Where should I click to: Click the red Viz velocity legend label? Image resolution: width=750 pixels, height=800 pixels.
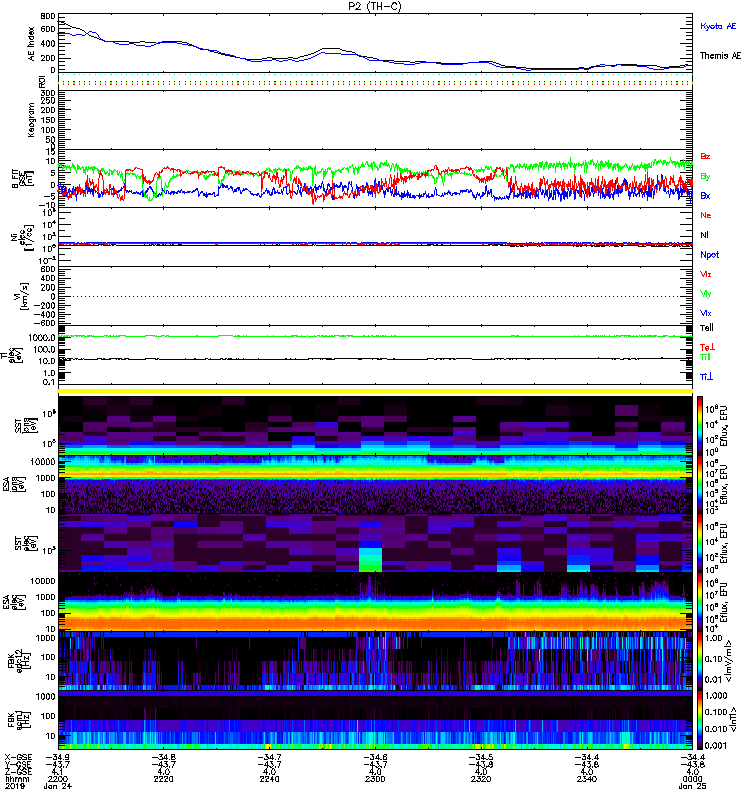tap(706, 274)
